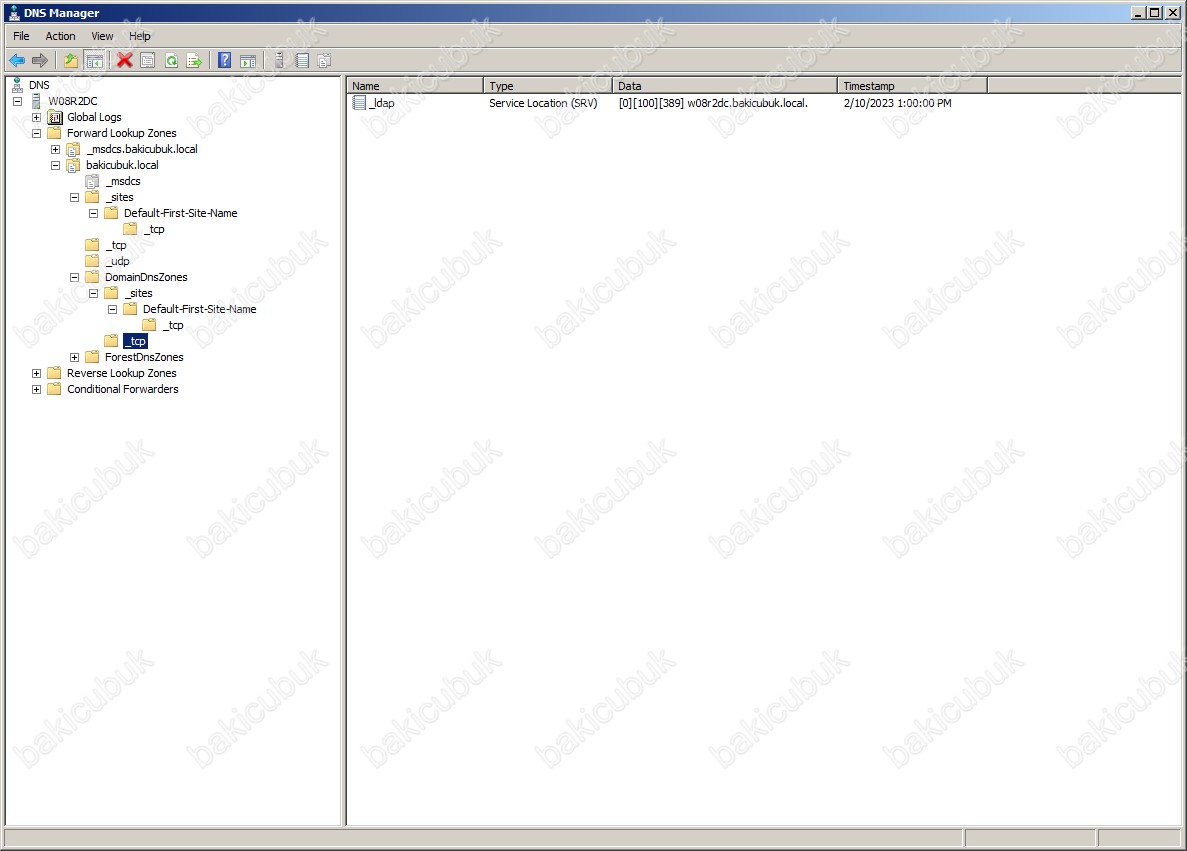Click the DNS Manager title bar icon
Image resolution: width=1187 pixels, height=851 pixels.
(x=14, y=13)
